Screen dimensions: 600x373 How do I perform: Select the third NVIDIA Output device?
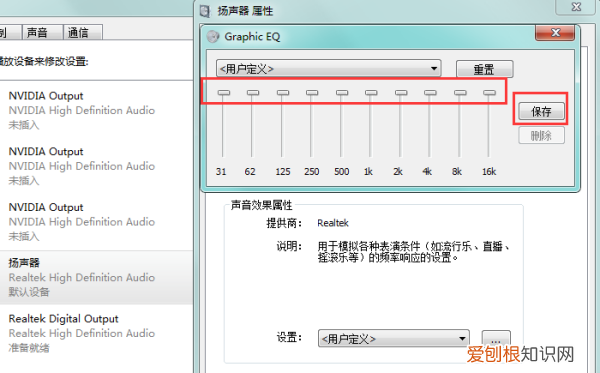(x=96, y=222)
